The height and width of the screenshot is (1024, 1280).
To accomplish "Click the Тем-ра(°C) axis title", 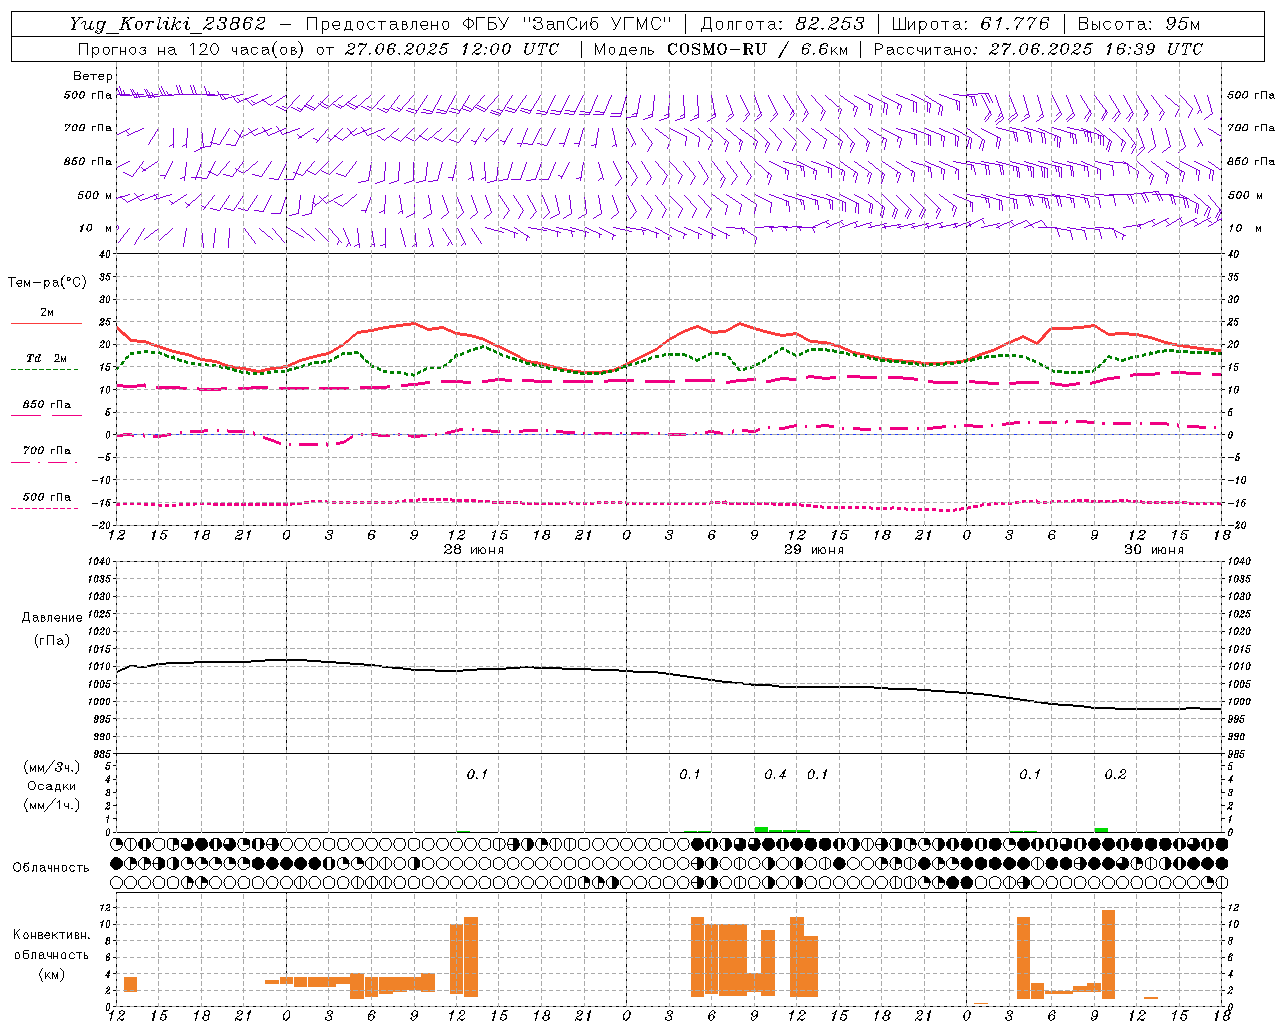I will pos(47,282).
